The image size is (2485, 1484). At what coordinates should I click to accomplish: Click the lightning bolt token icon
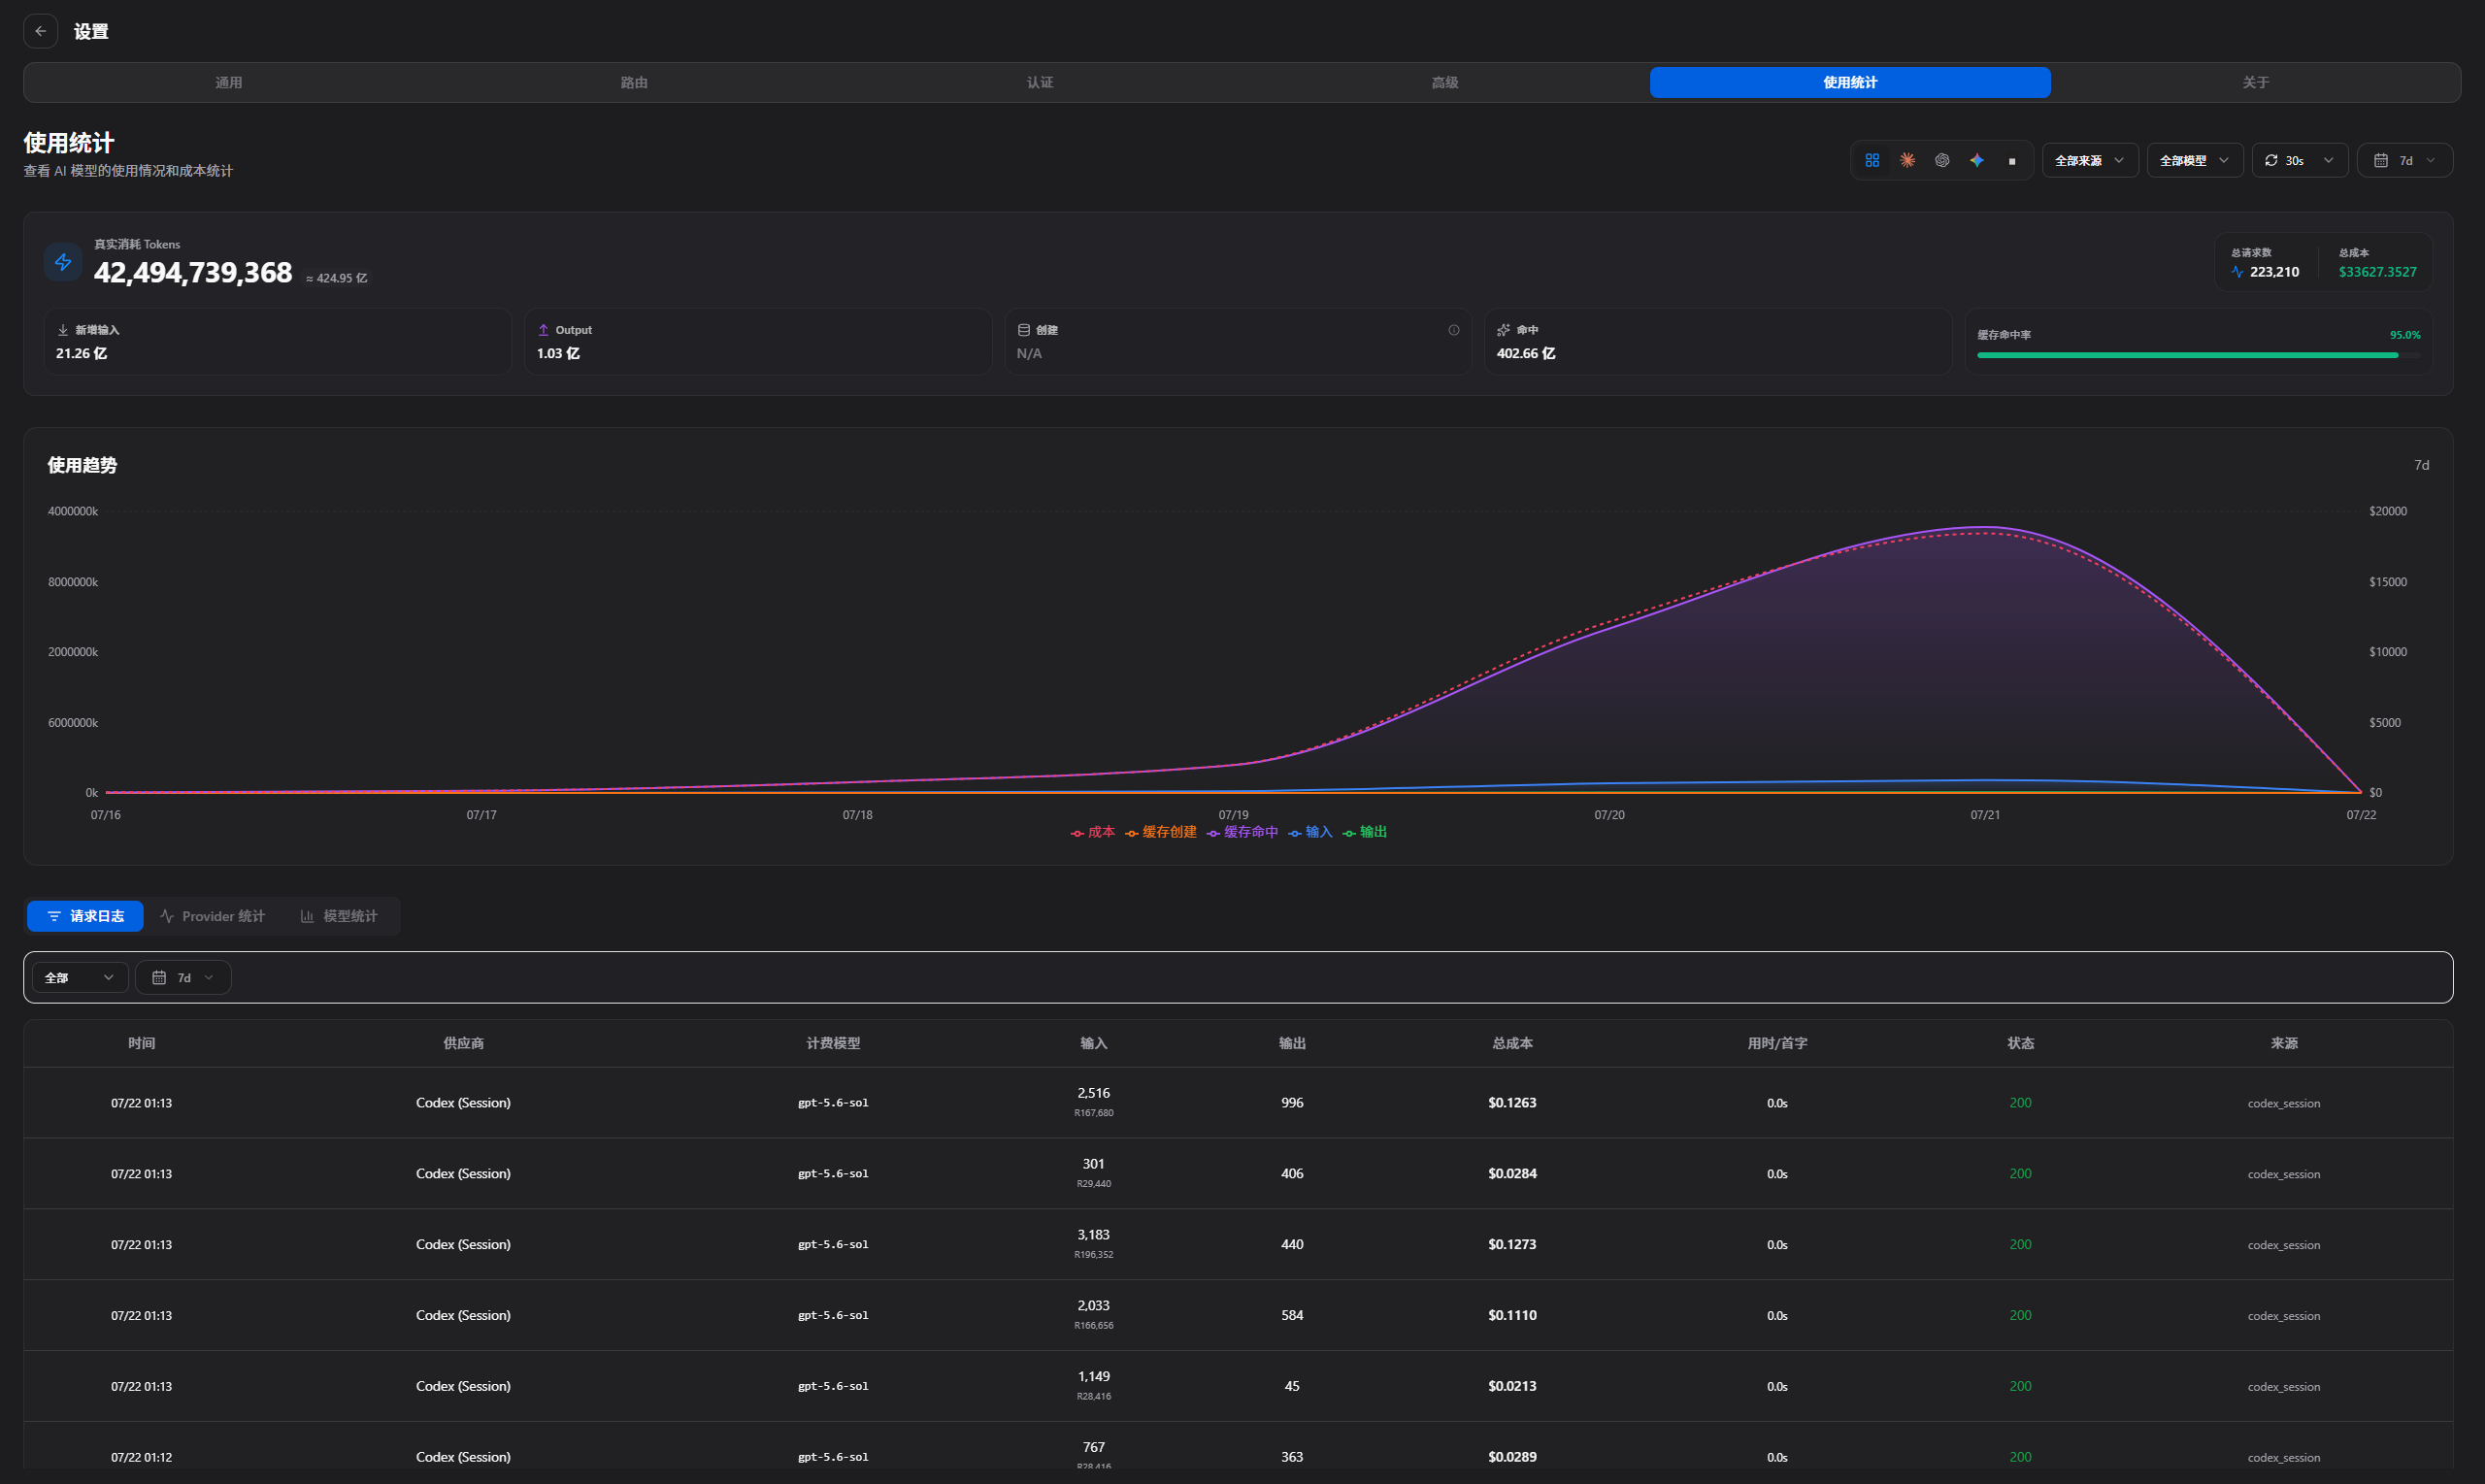point(63,262)
